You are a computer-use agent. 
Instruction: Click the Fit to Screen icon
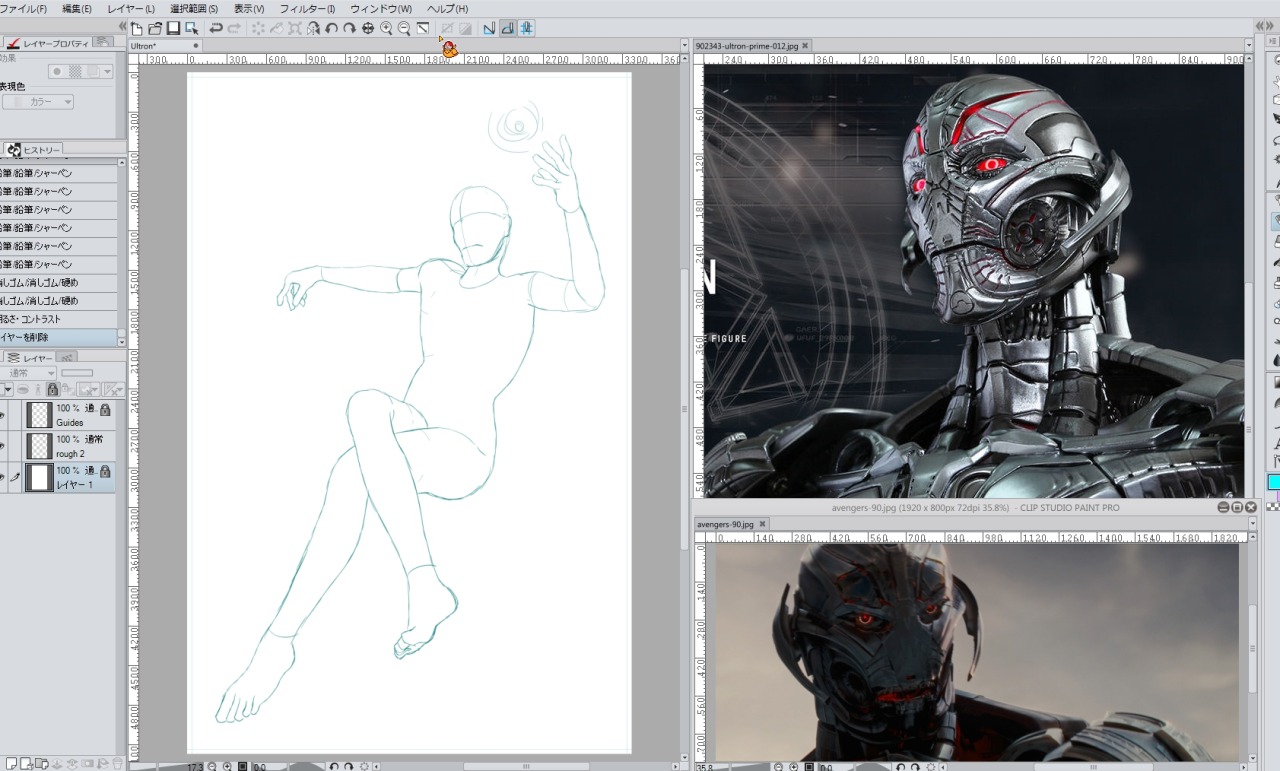(x=423, y=29)
